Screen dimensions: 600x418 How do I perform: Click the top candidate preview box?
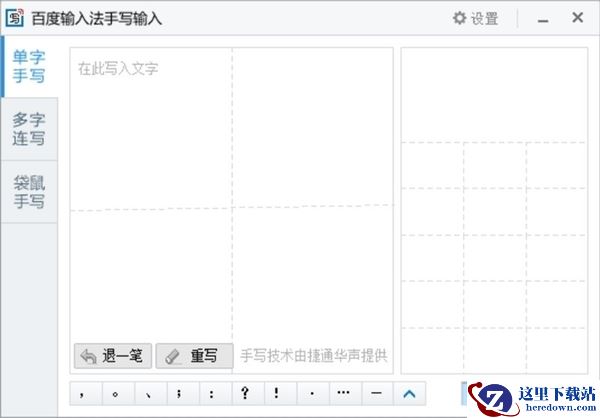494,95
